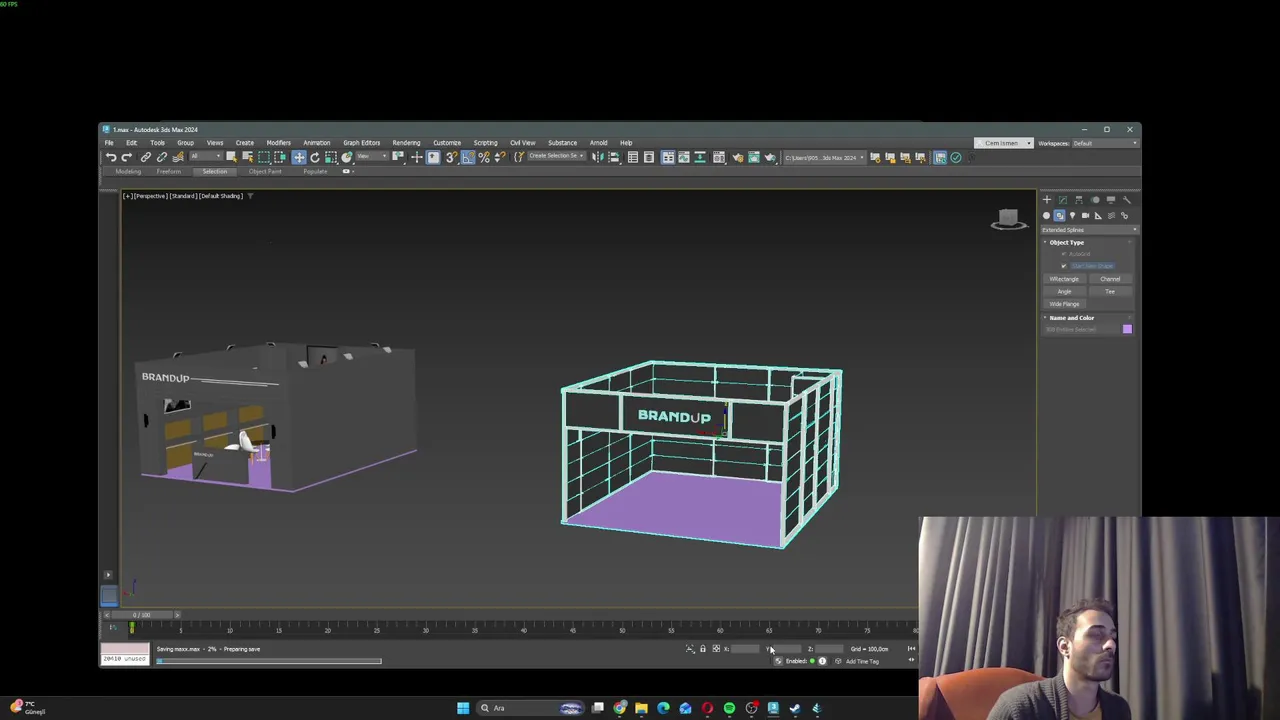The height and width of the screenshot is (720, 1280).
Task: Select Geometry category sphere icon
Action: 1046,216
